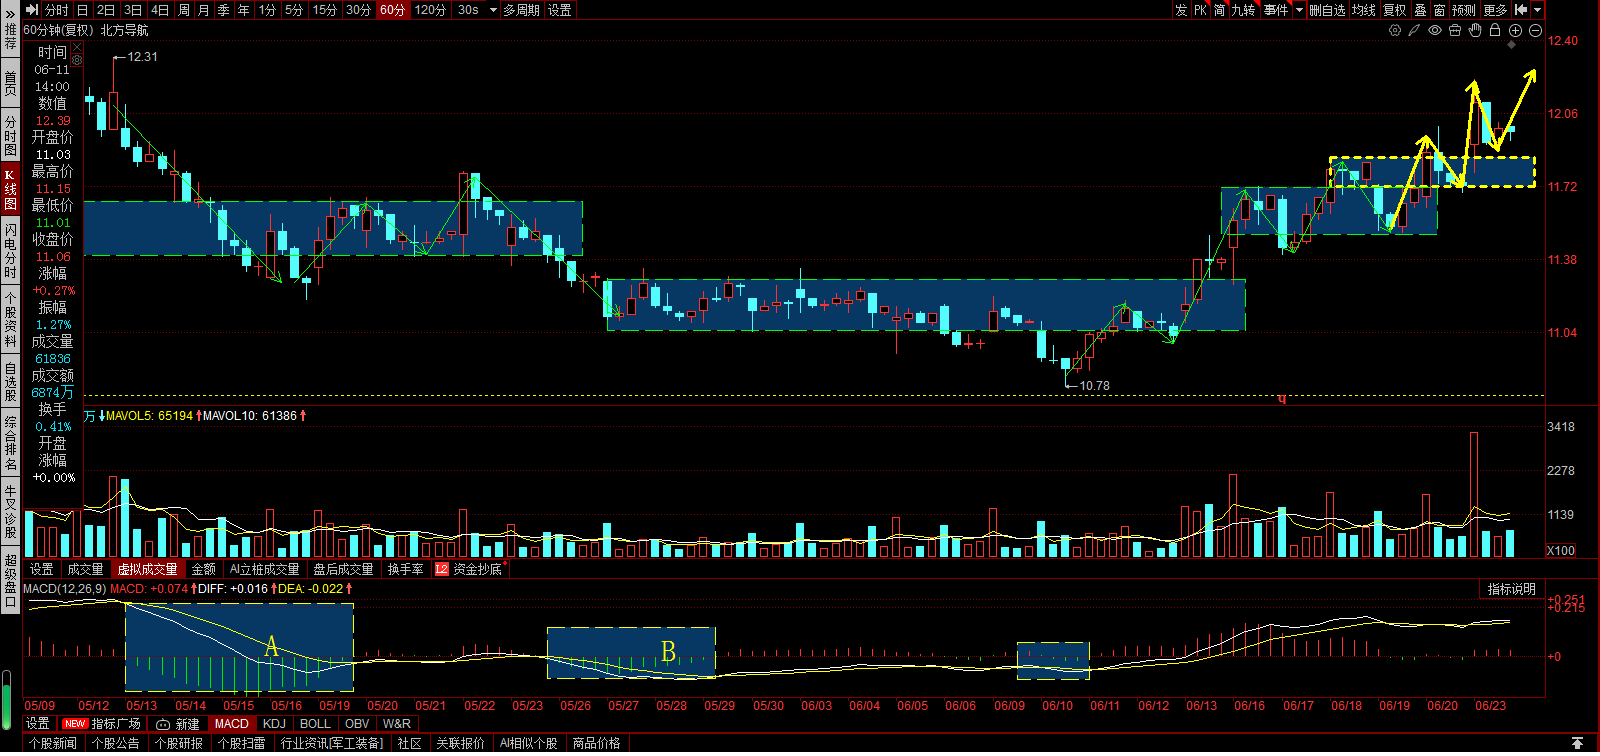Open volume panel 设置

pos(41,569)
